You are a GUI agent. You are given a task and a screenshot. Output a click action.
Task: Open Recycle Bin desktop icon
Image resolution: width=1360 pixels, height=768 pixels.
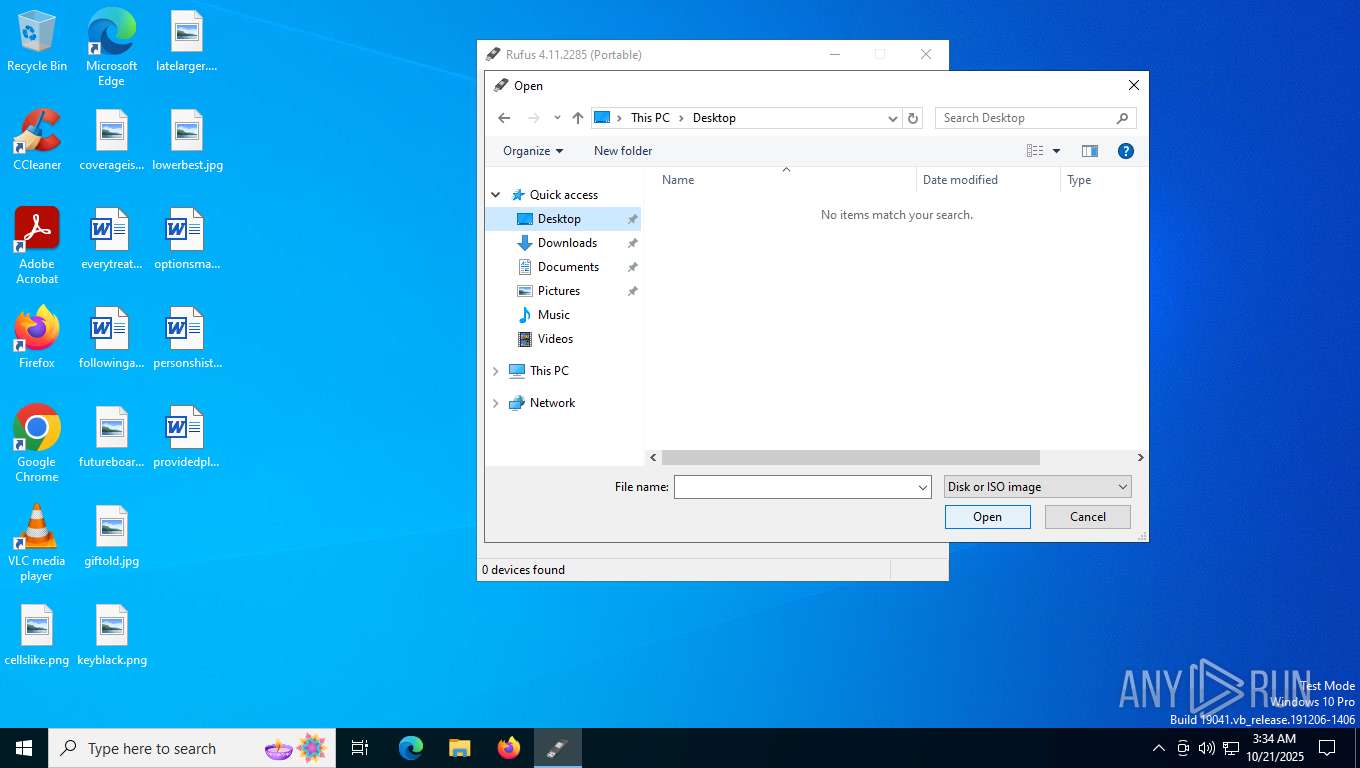(x=37, y=42)
